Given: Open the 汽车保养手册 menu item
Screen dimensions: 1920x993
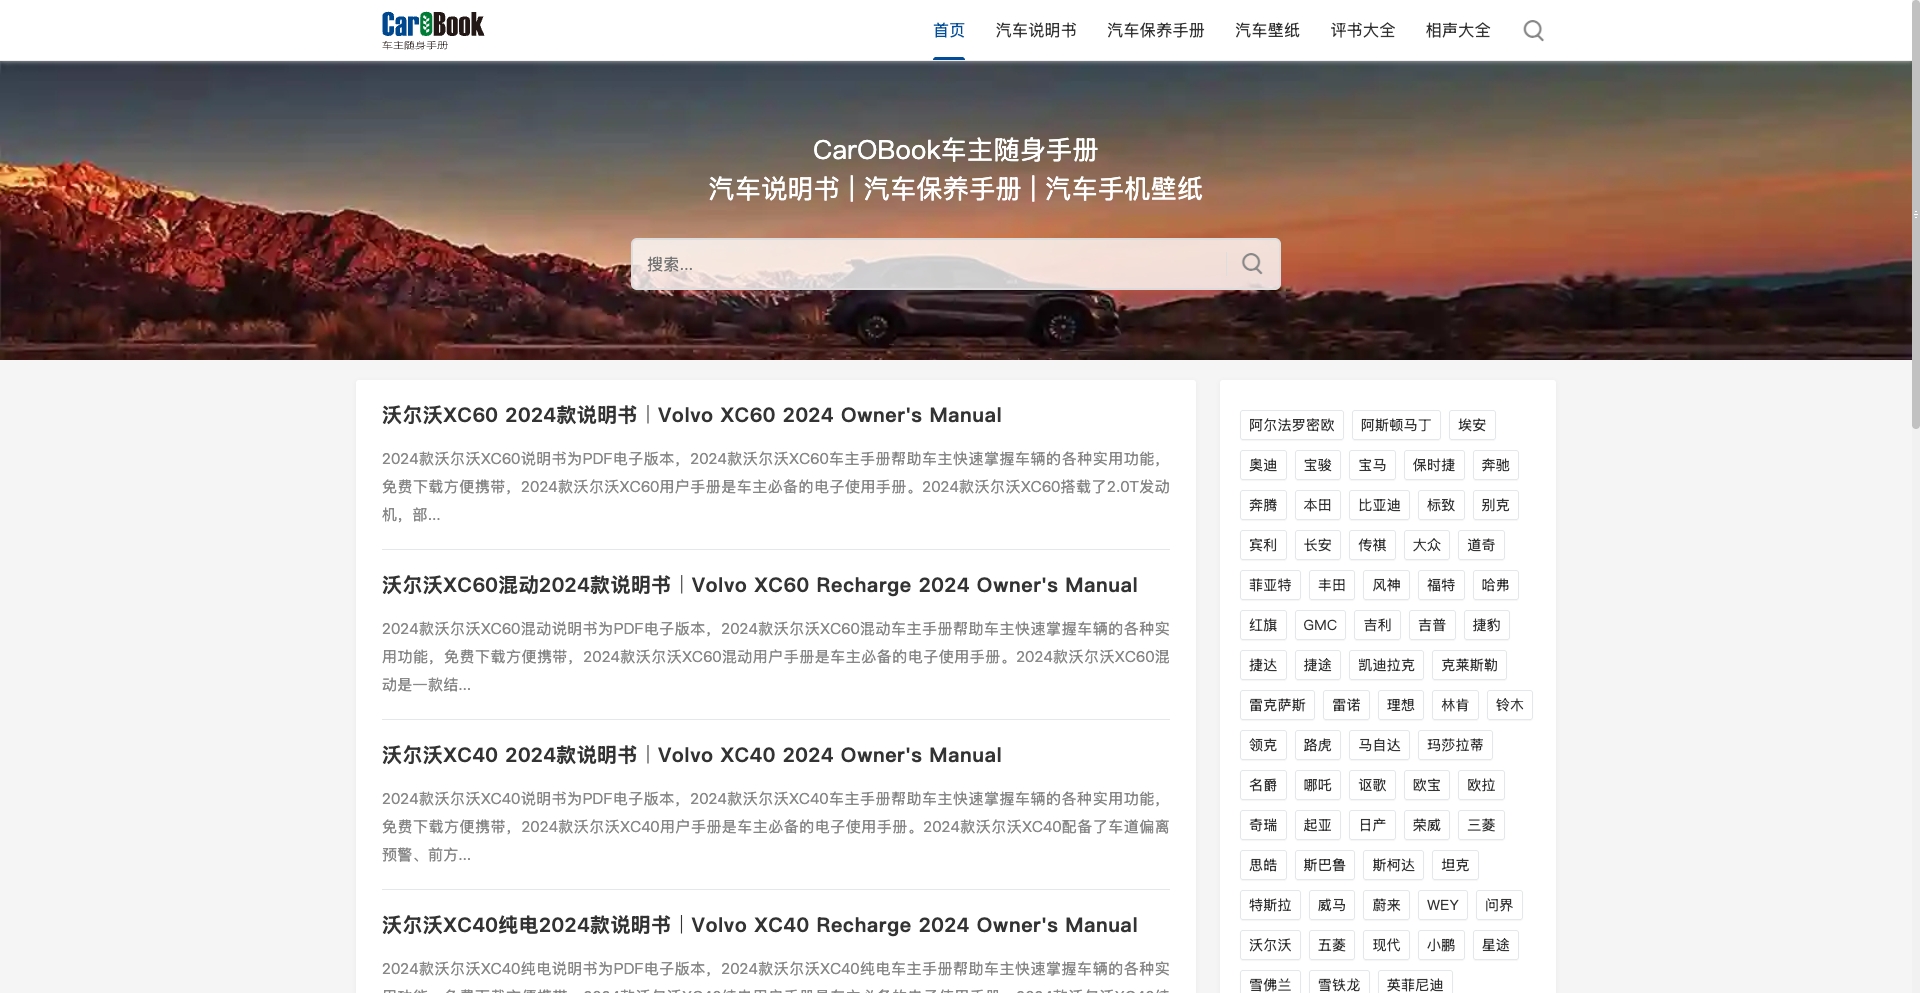Looking at the screenshot, I should point(1155,31).
